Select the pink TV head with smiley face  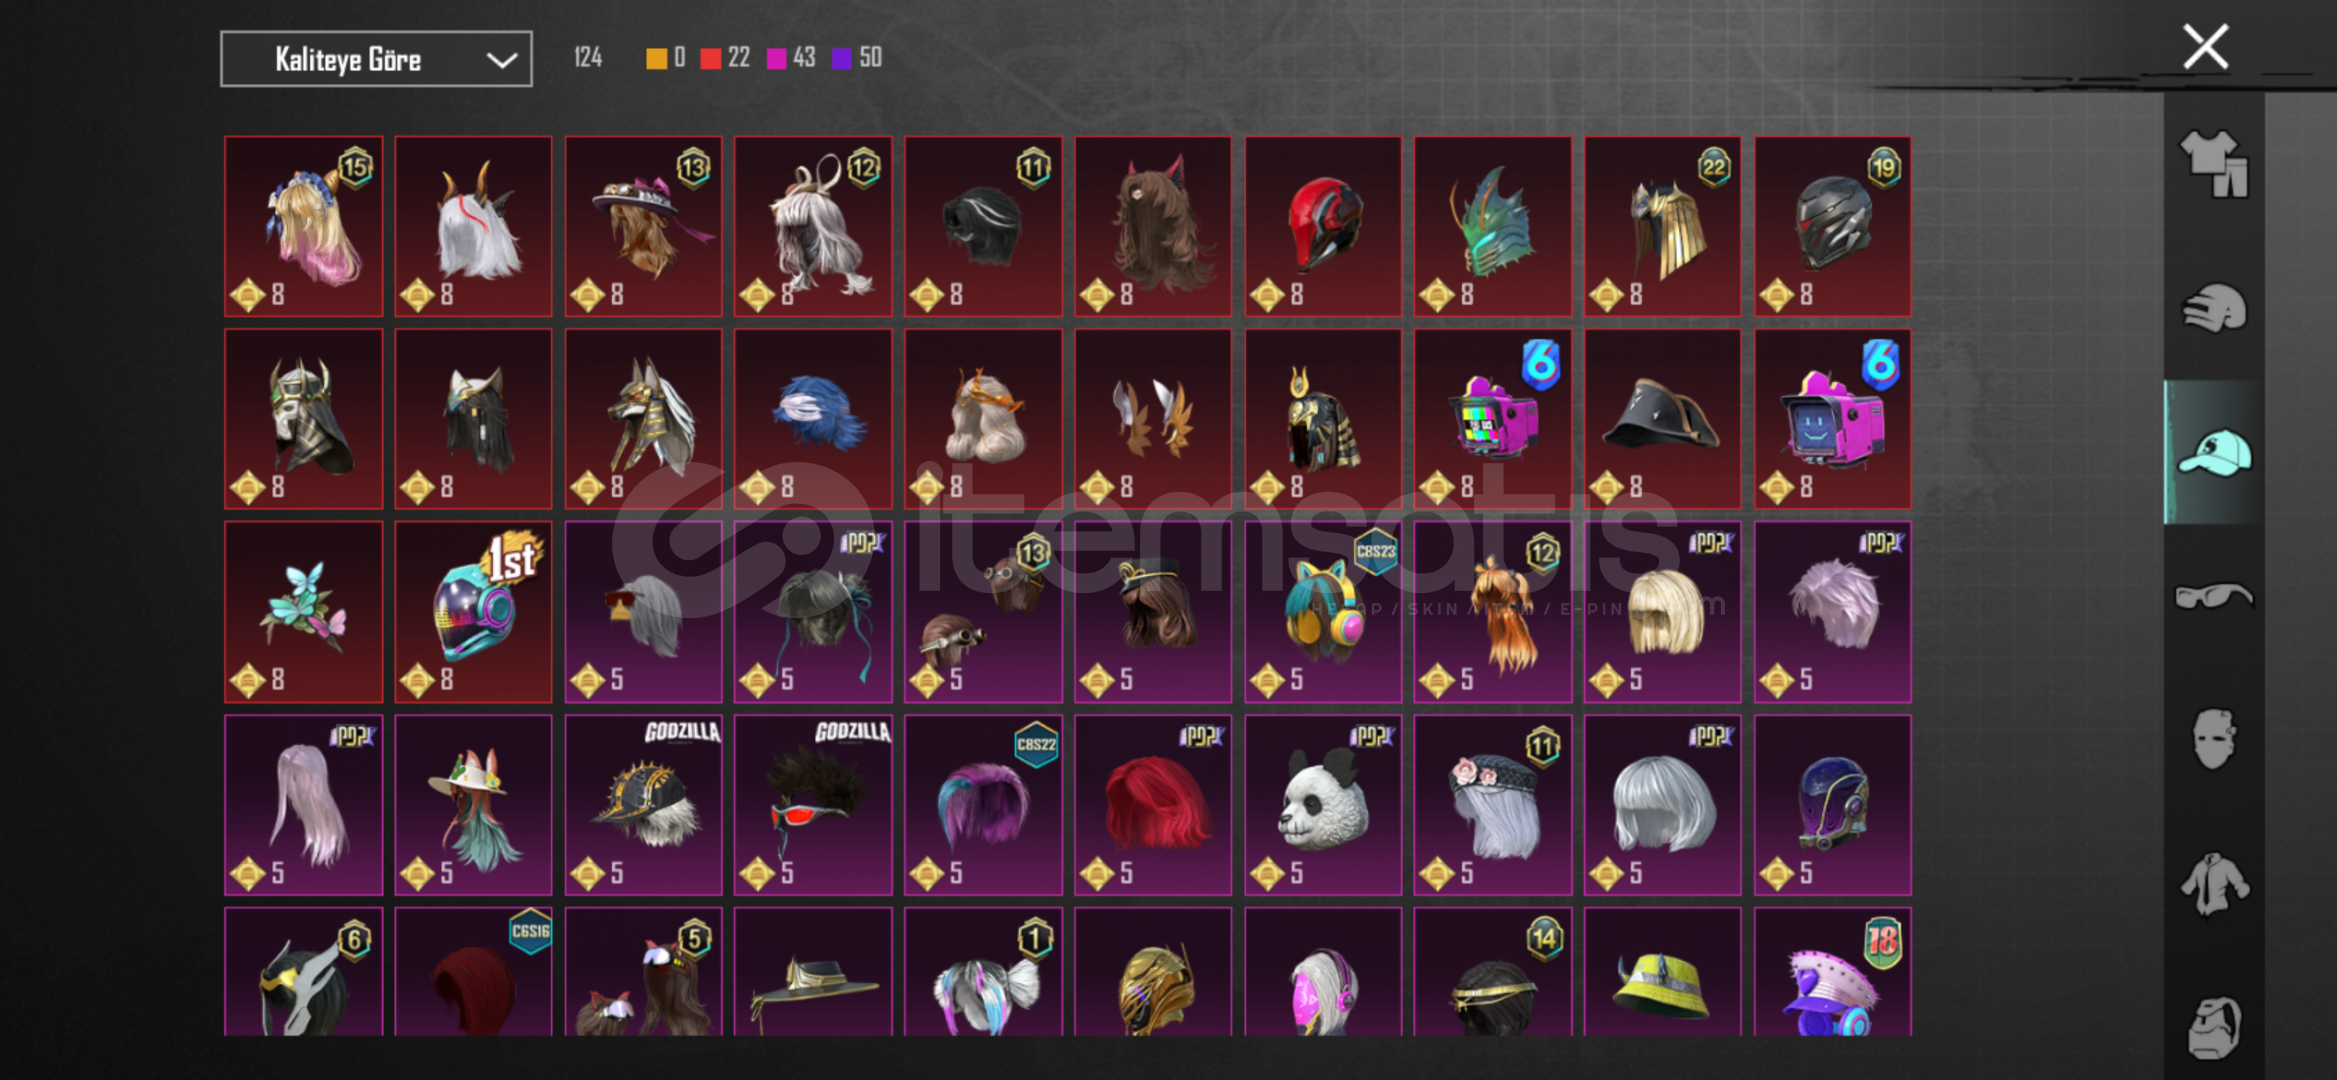[x=1833, y=420]
